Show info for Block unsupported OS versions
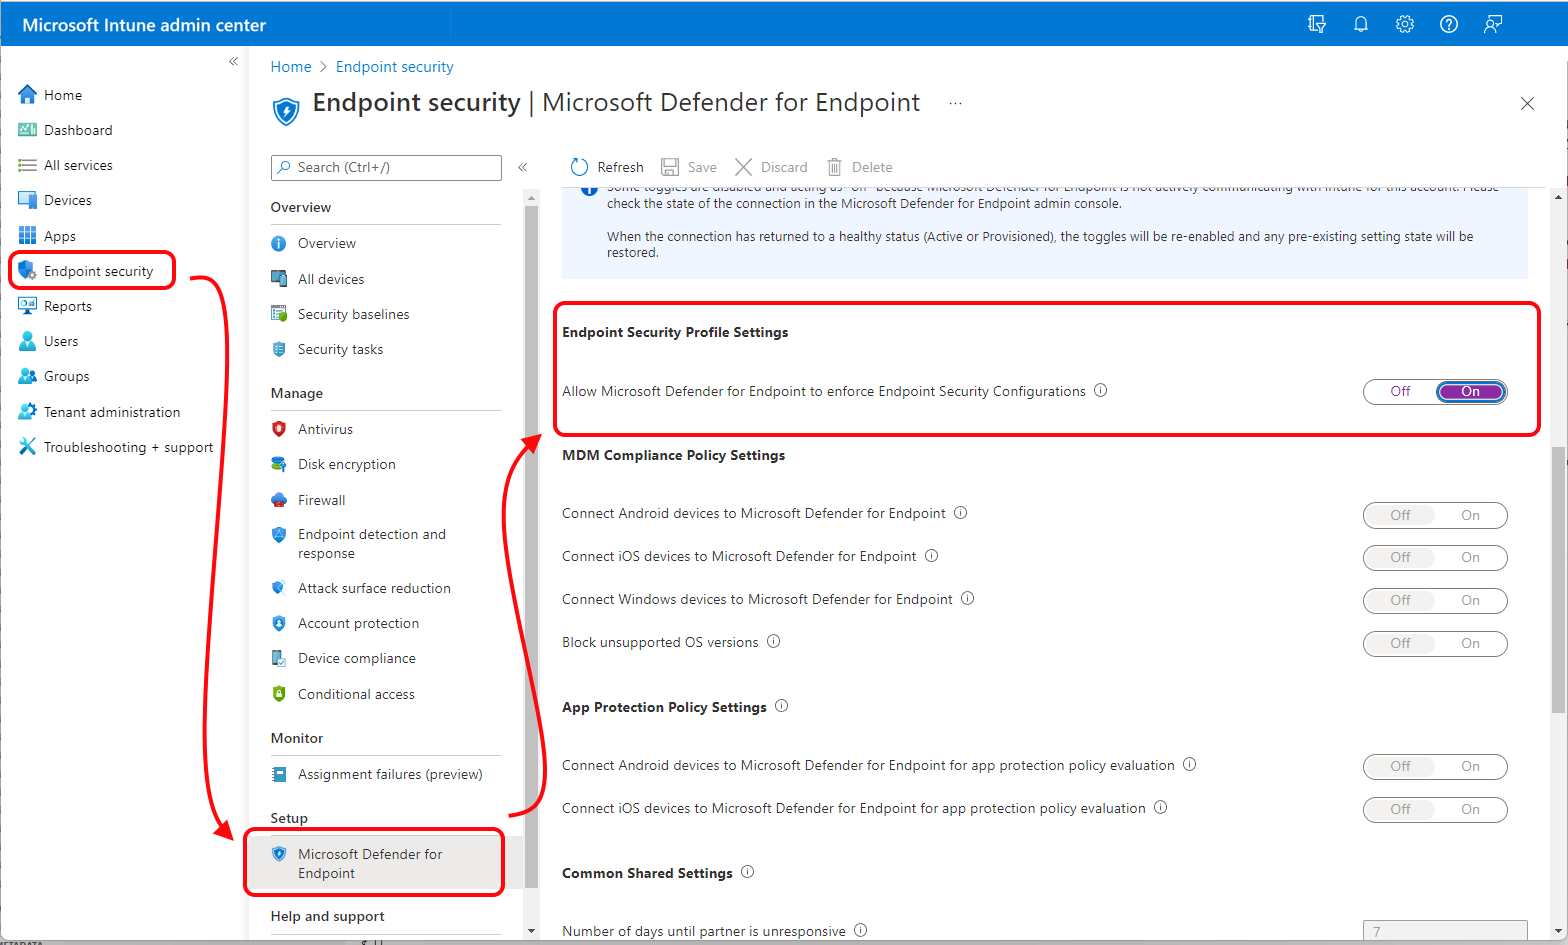Image resolution: width=1568 pixels, height=945 pixels. coord(774,642)
